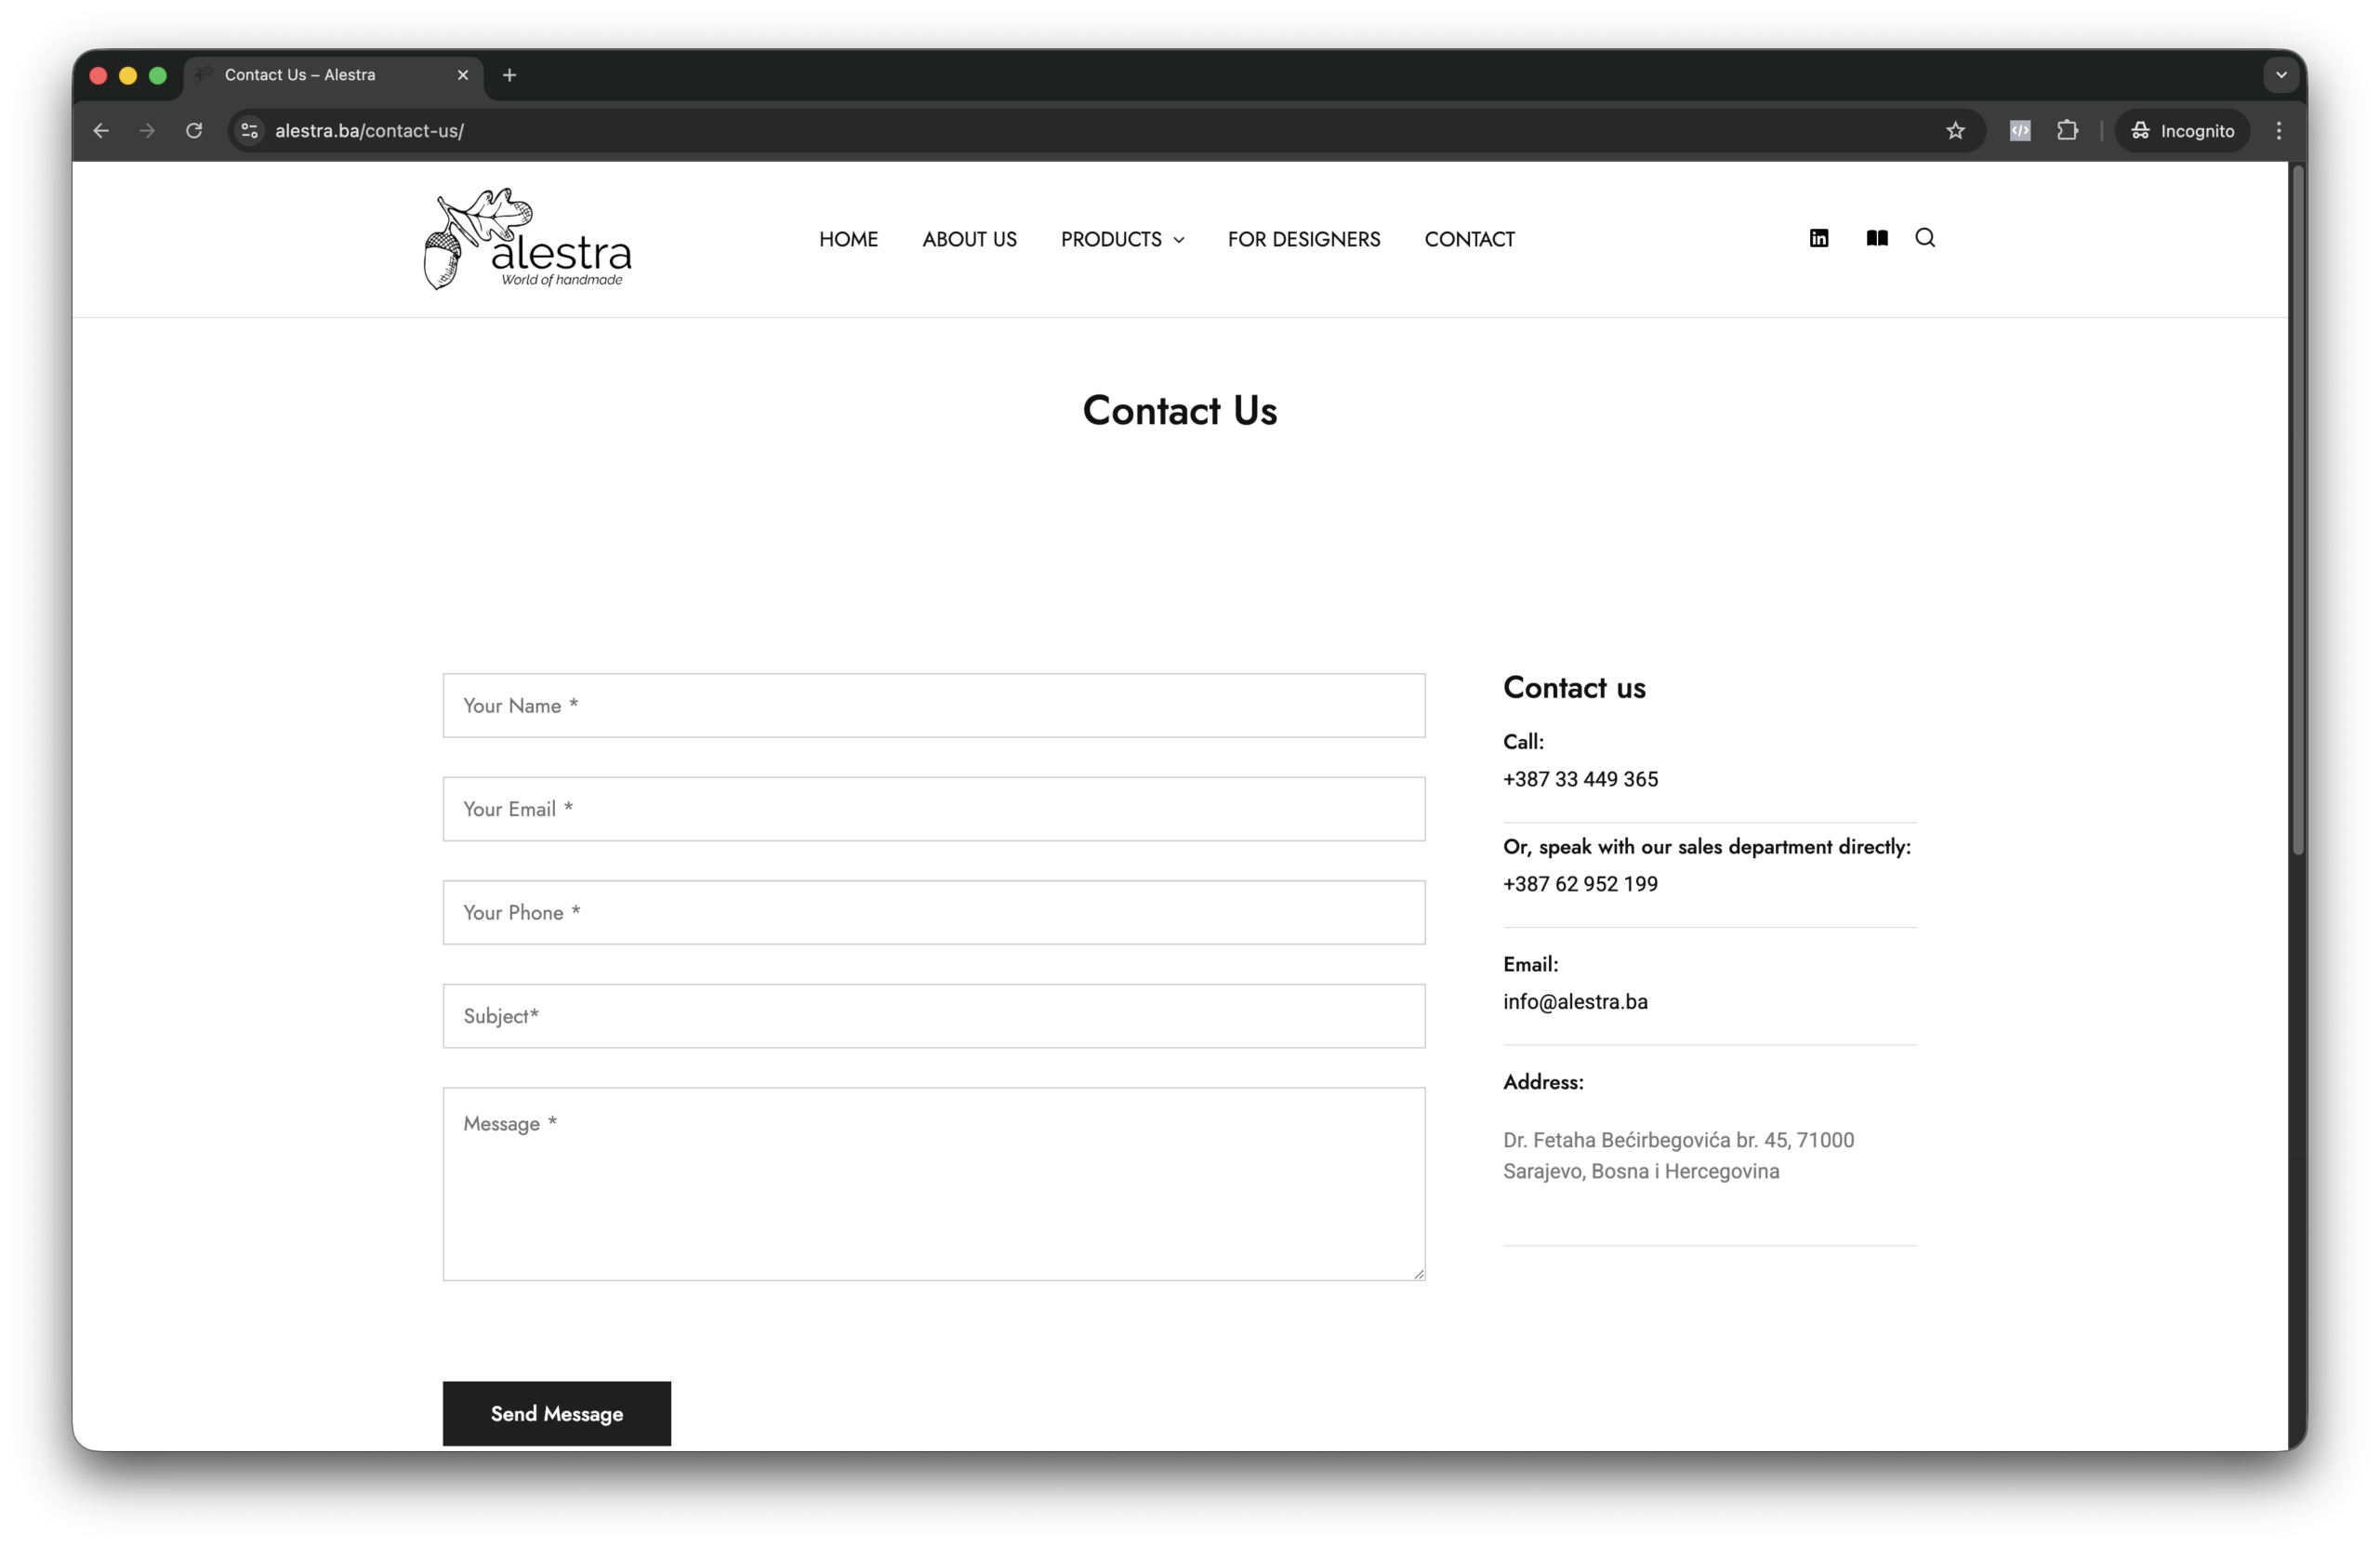Click the Send Message button
The image size is (2380, 1547).
(557, 1413)
